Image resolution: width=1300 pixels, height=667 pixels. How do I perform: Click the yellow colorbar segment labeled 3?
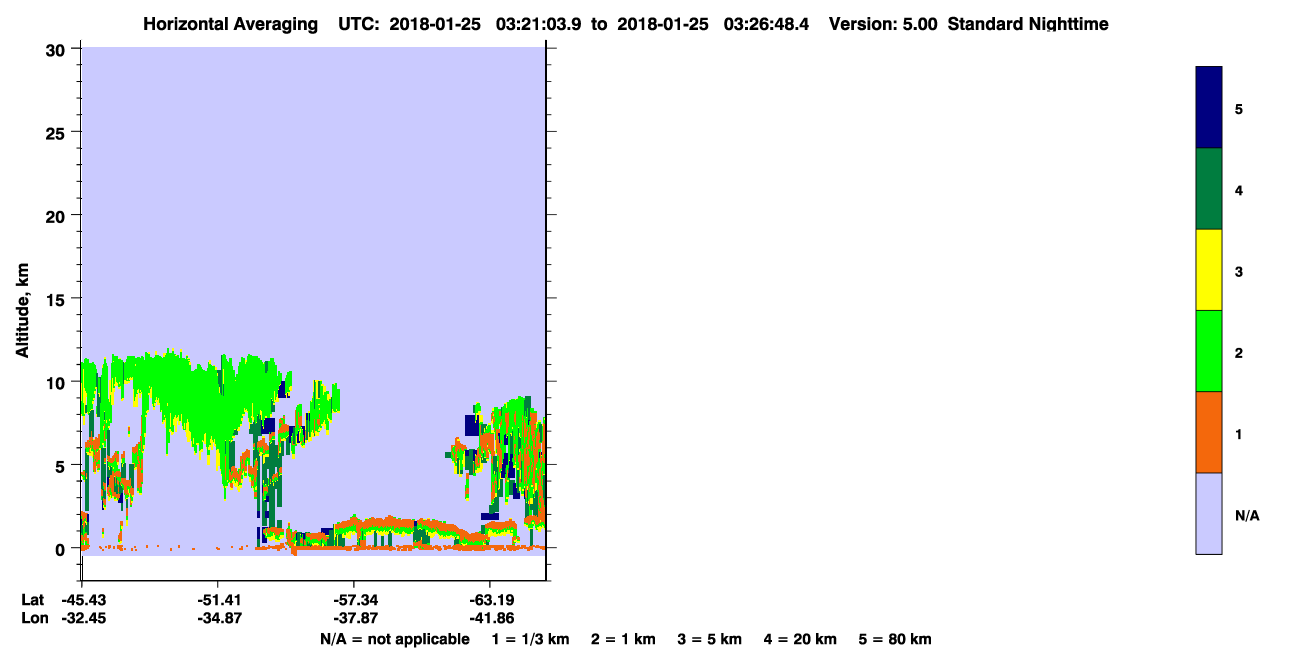pos(1209,270)
